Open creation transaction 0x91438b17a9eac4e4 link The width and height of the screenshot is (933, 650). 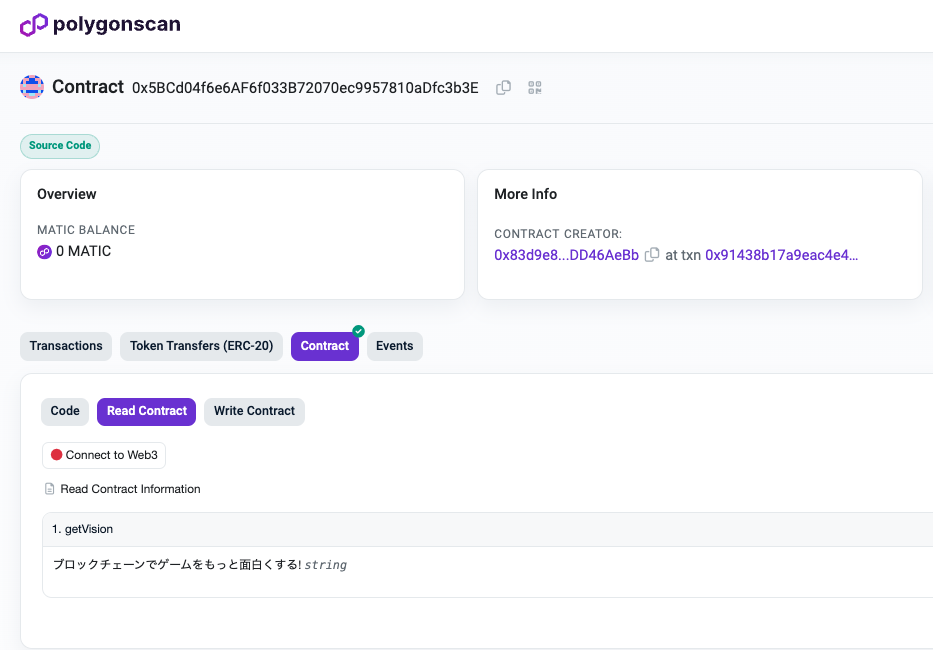coord(781,255)
